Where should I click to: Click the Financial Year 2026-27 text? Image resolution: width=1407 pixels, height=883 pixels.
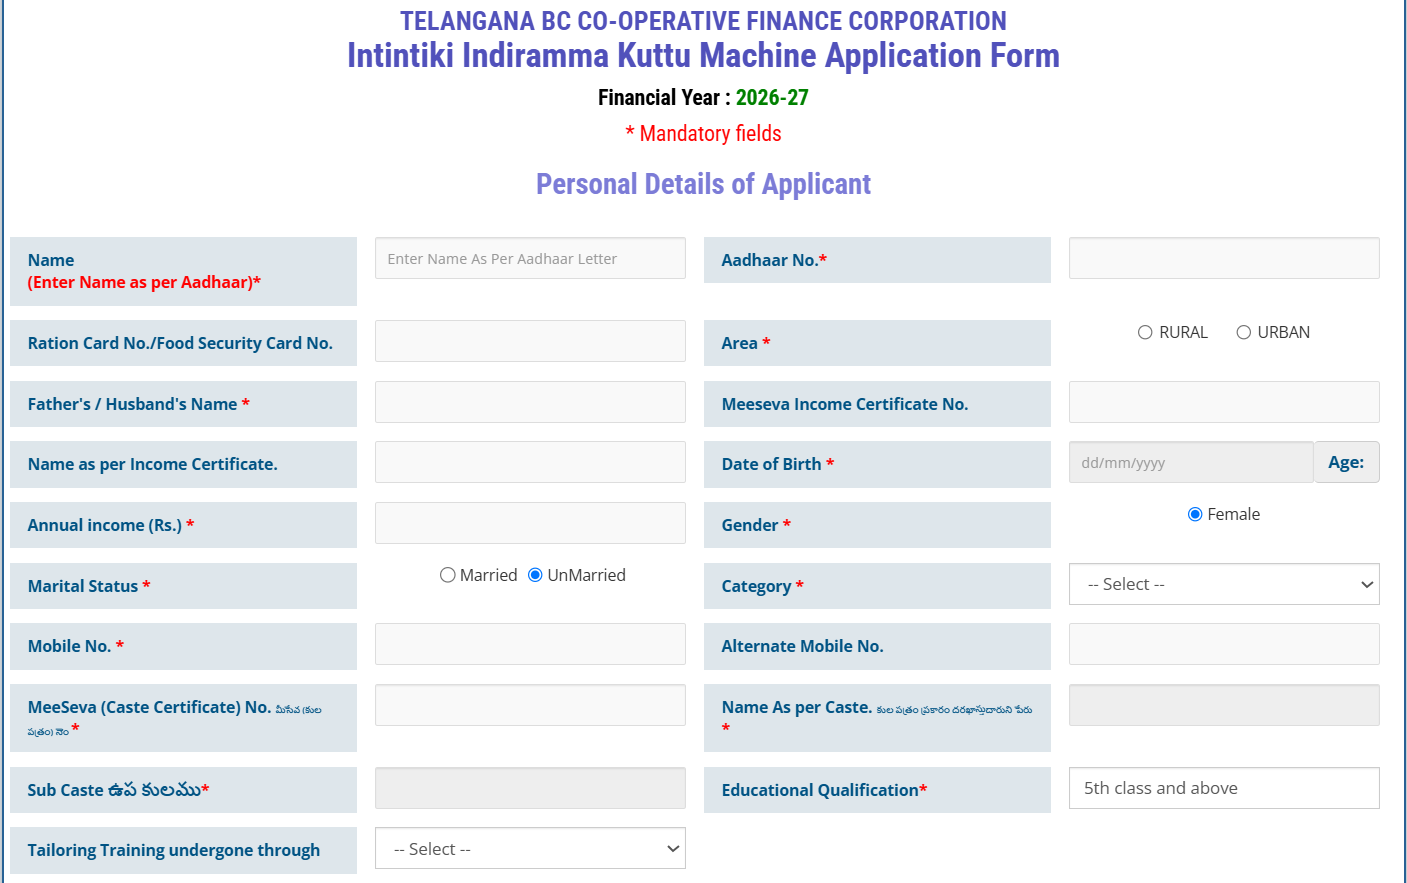point(703,98)
